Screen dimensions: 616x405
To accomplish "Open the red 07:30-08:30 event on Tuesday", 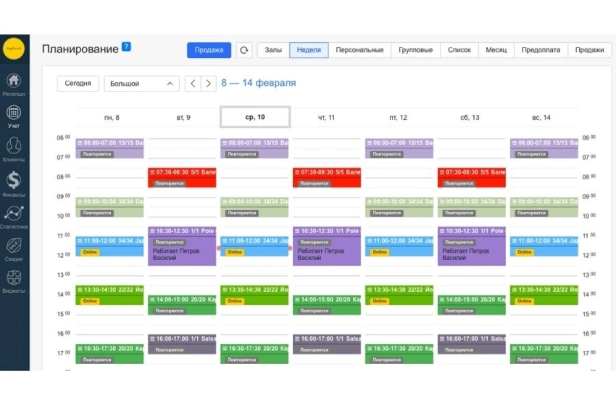I will [x=182, y=177].
